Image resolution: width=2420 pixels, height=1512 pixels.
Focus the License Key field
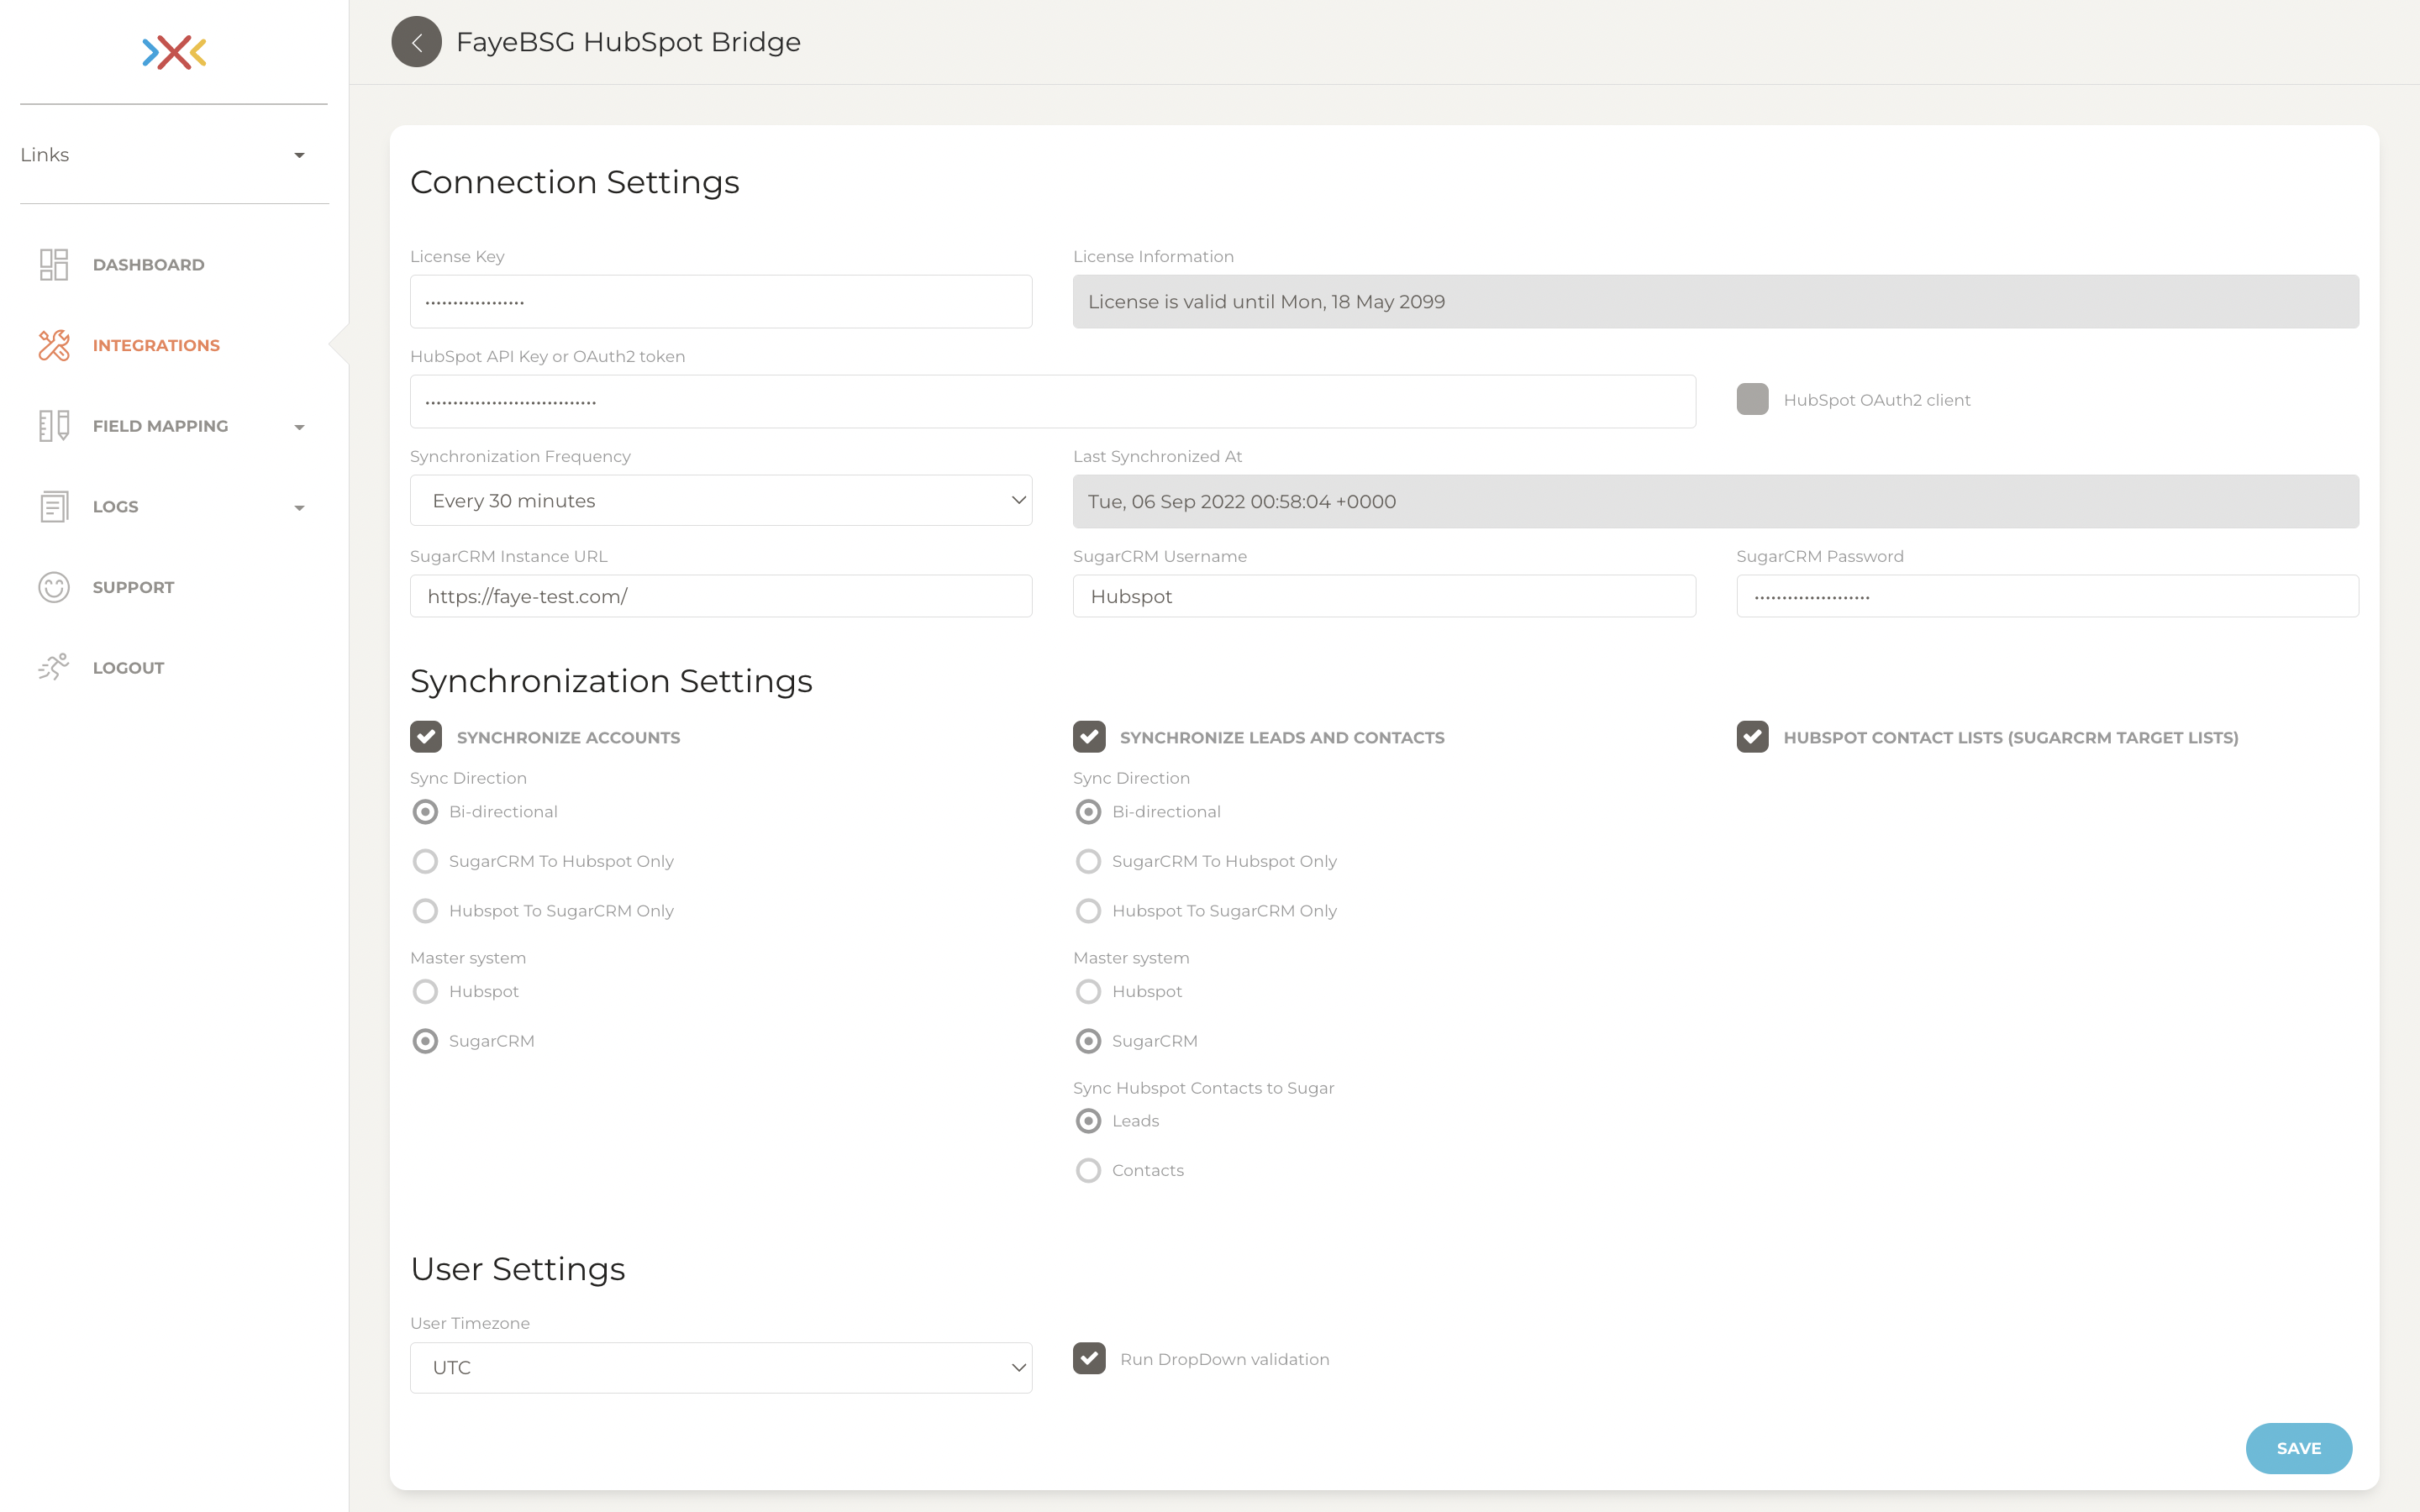click(721, 302)
